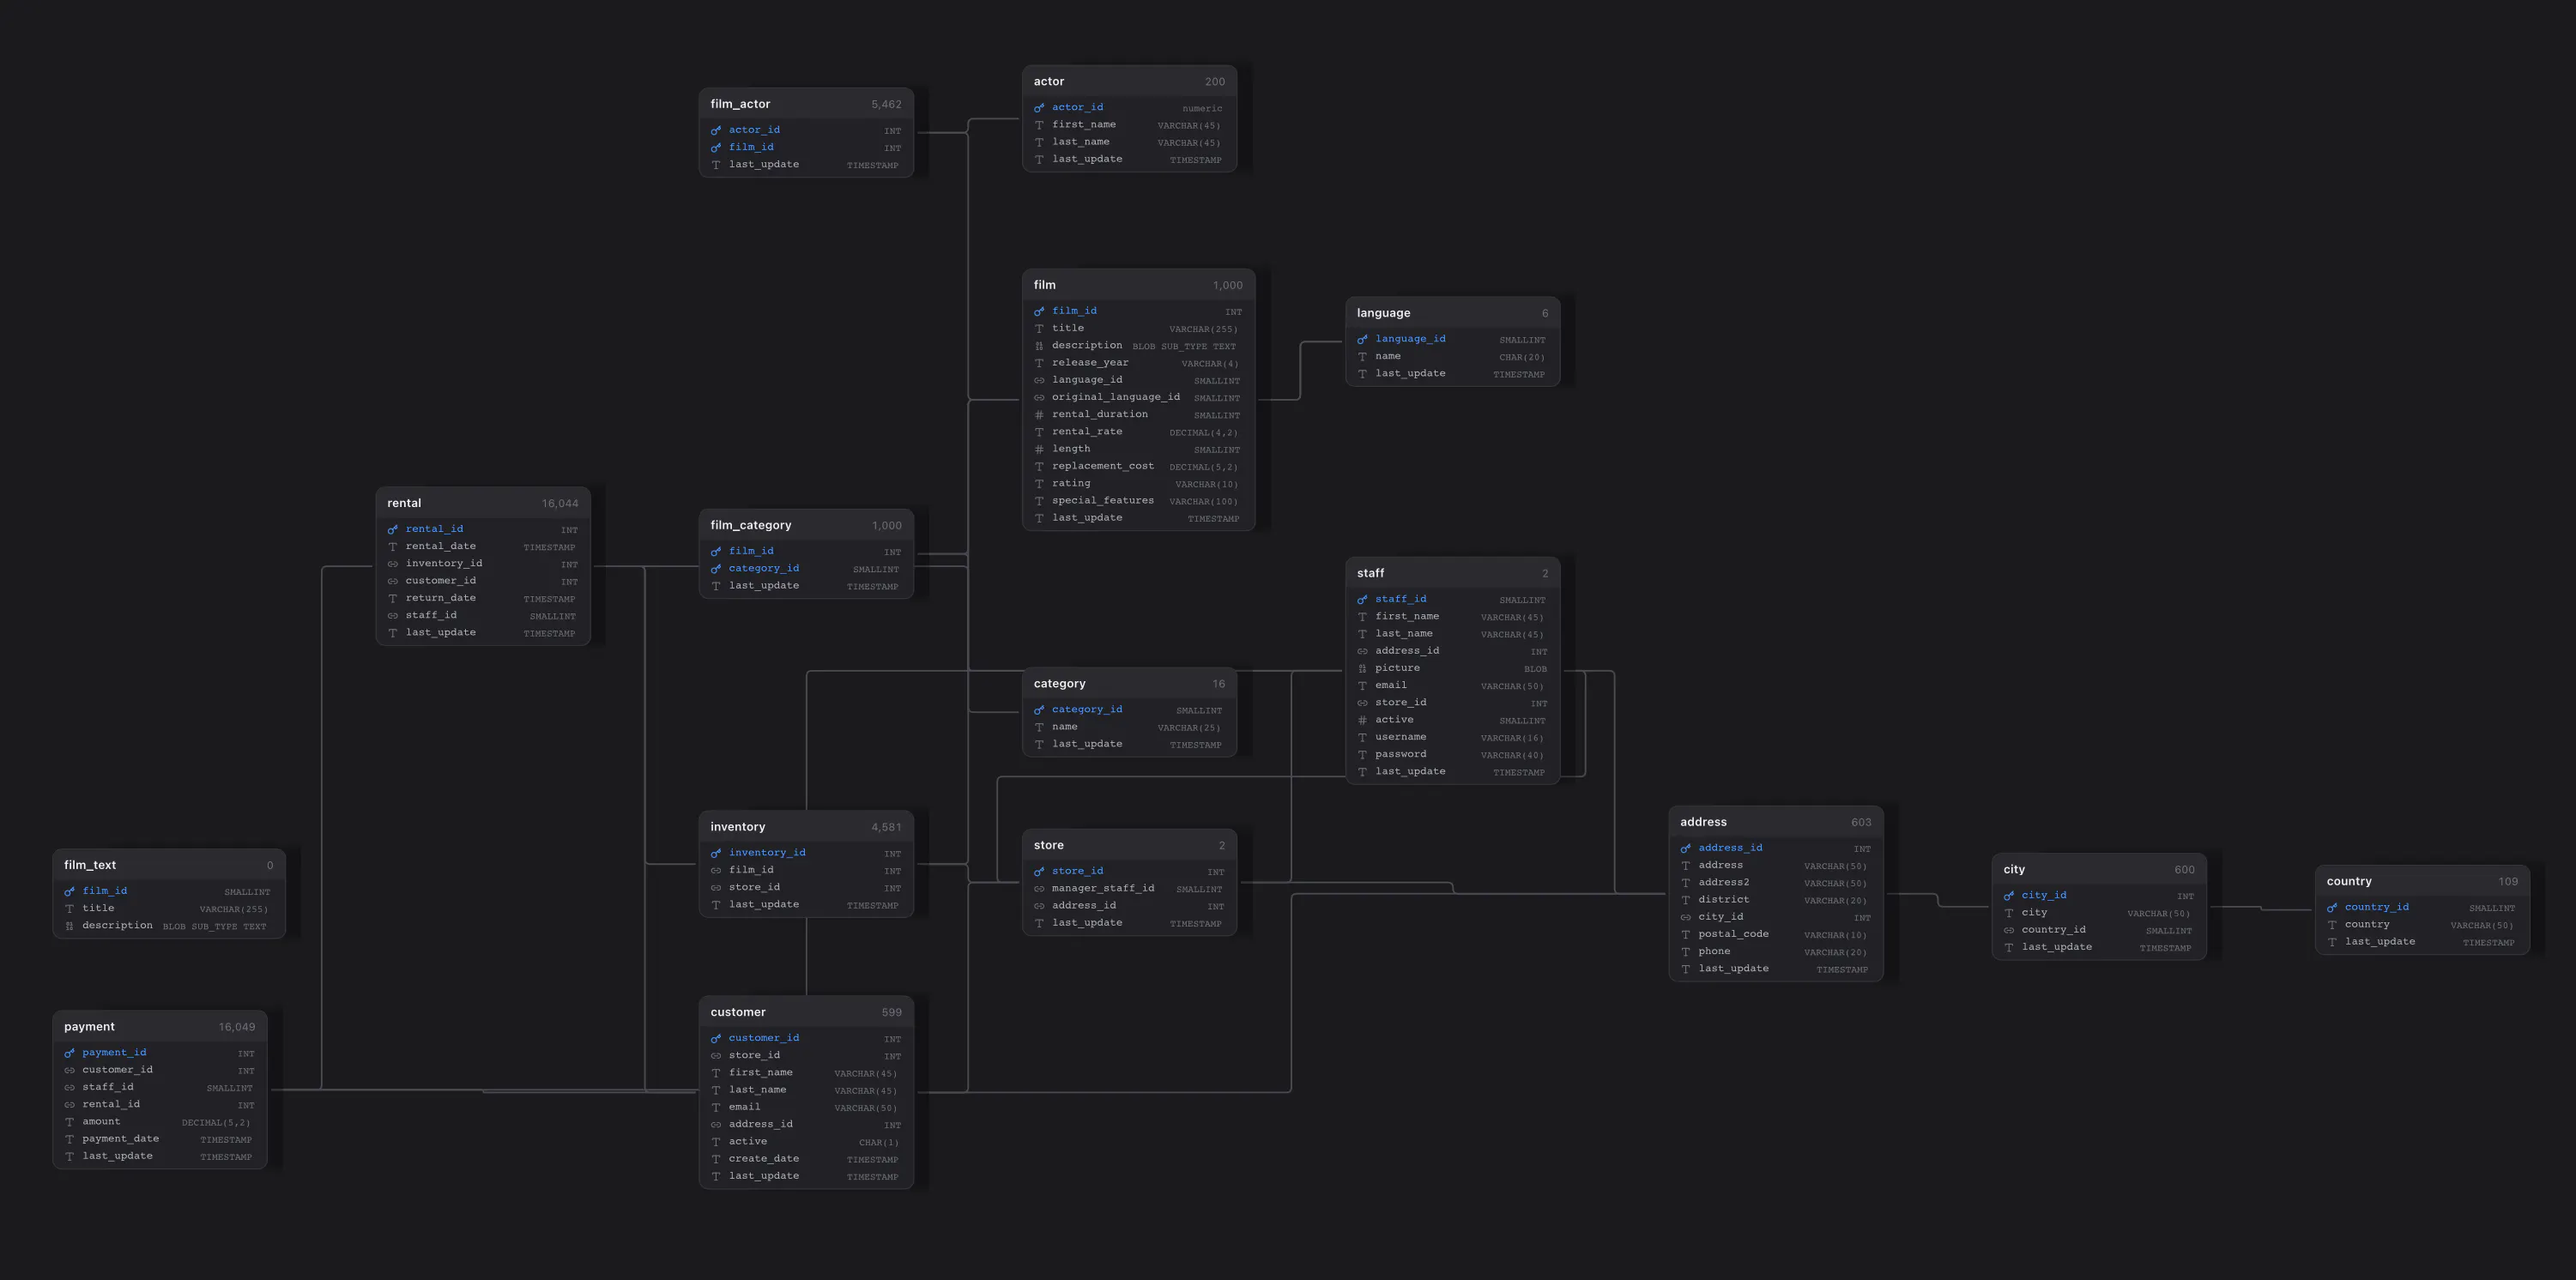Select the rating column in film table

coord(1138,484)
